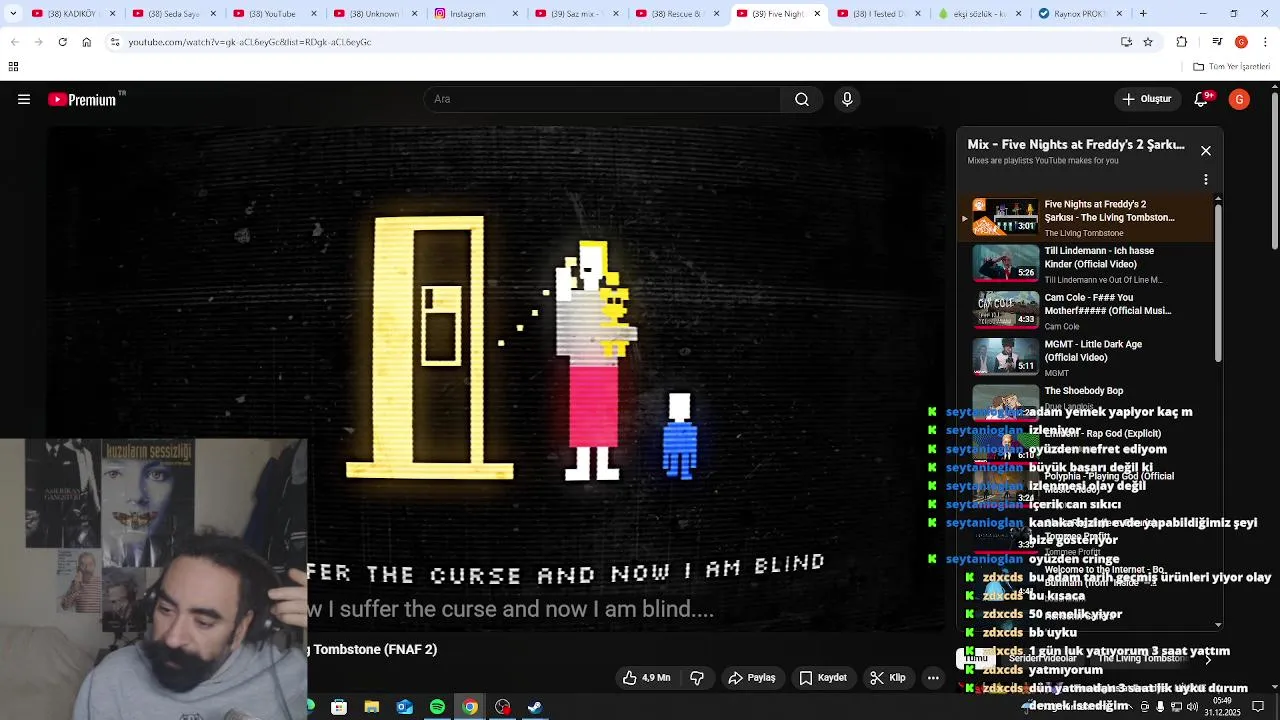Image resolution: width=1280 pixels, height=720 pixels.
Task: Click the Chrome forward arrow
Action: coord(38,42)
